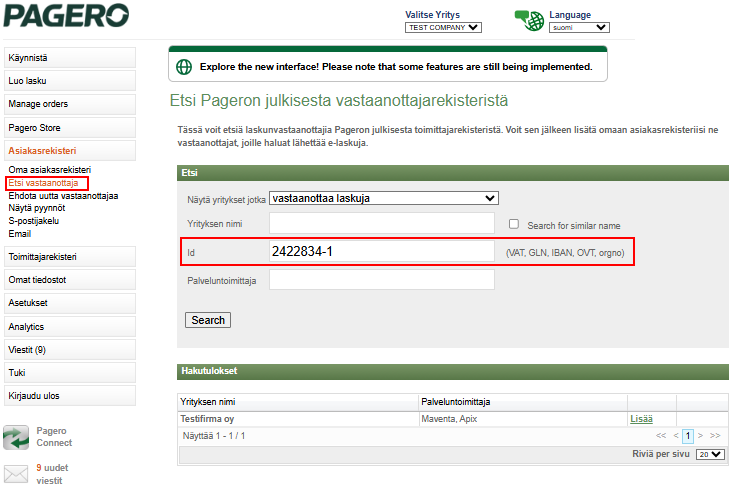This screenshot has height=491, width=737.
Task: Select Etsi vastaanottaja submenu link
Action: (43, 183)
